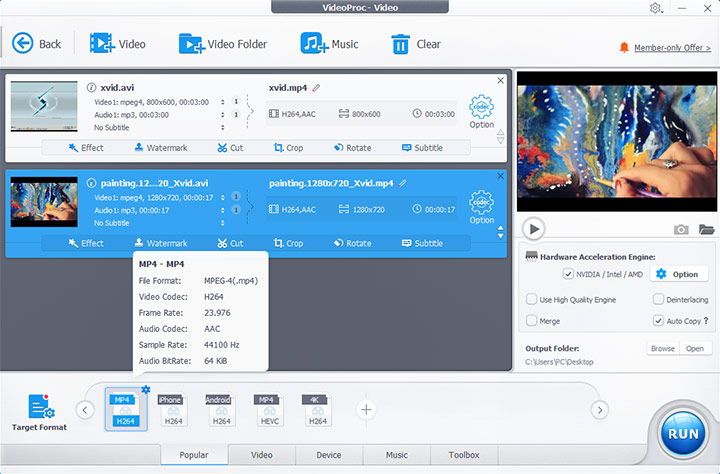This screenshot has height=474, width=720.
Task: Switch to the Music tab
Action: point(396,455)
